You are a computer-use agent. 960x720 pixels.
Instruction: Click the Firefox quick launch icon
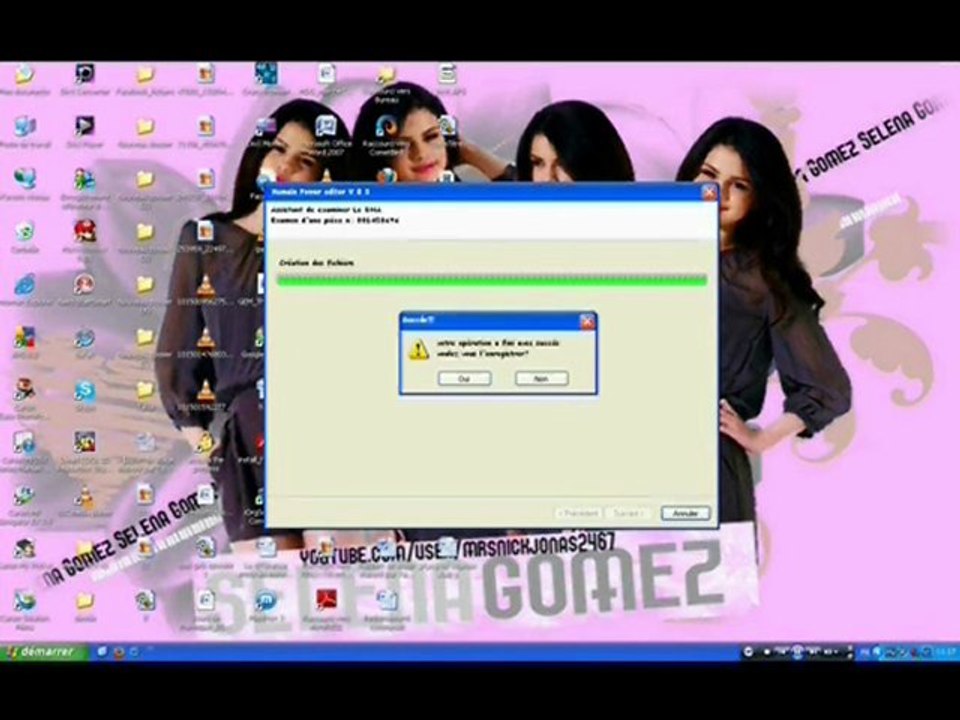point(119,652)
